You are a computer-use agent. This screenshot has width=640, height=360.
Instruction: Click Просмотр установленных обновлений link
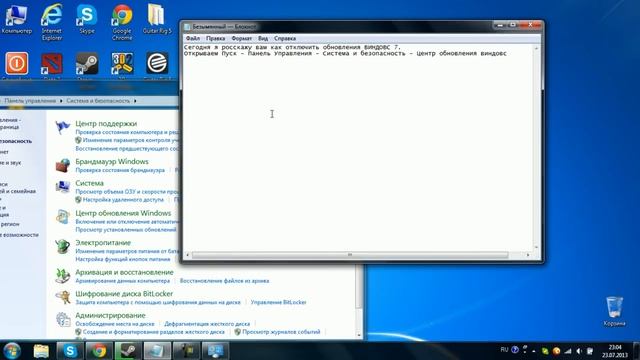click(x=126, y=229)
